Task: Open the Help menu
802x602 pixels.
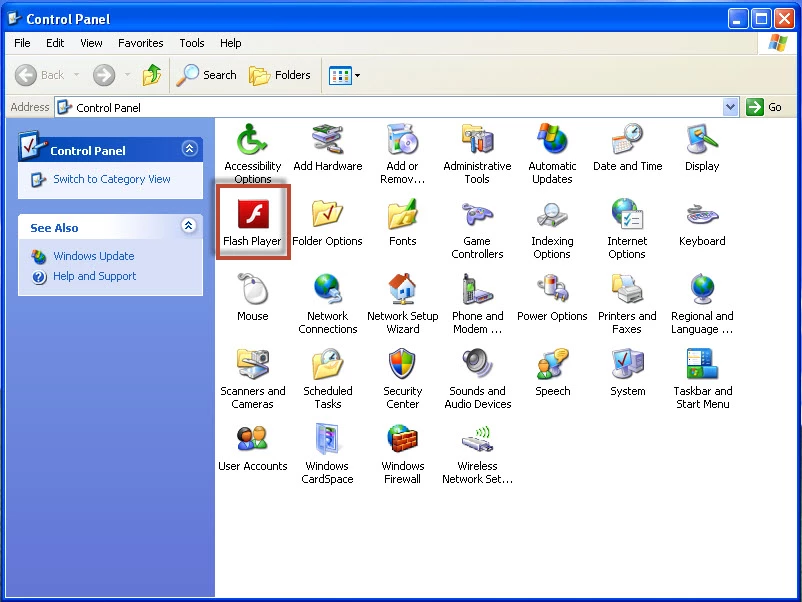Action: pyautogui.click(x=231, y=43)
